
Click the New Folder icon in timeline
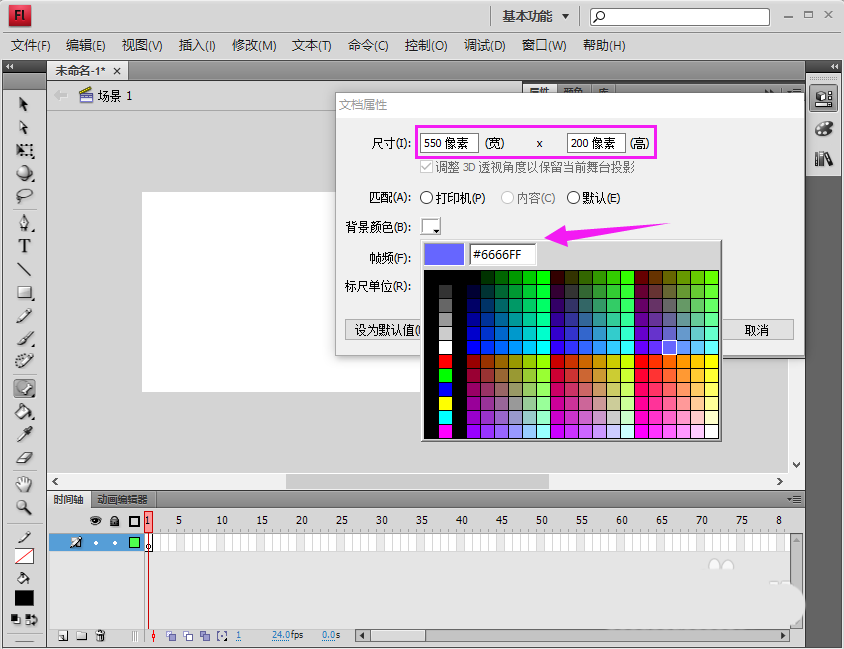[82, 636]
